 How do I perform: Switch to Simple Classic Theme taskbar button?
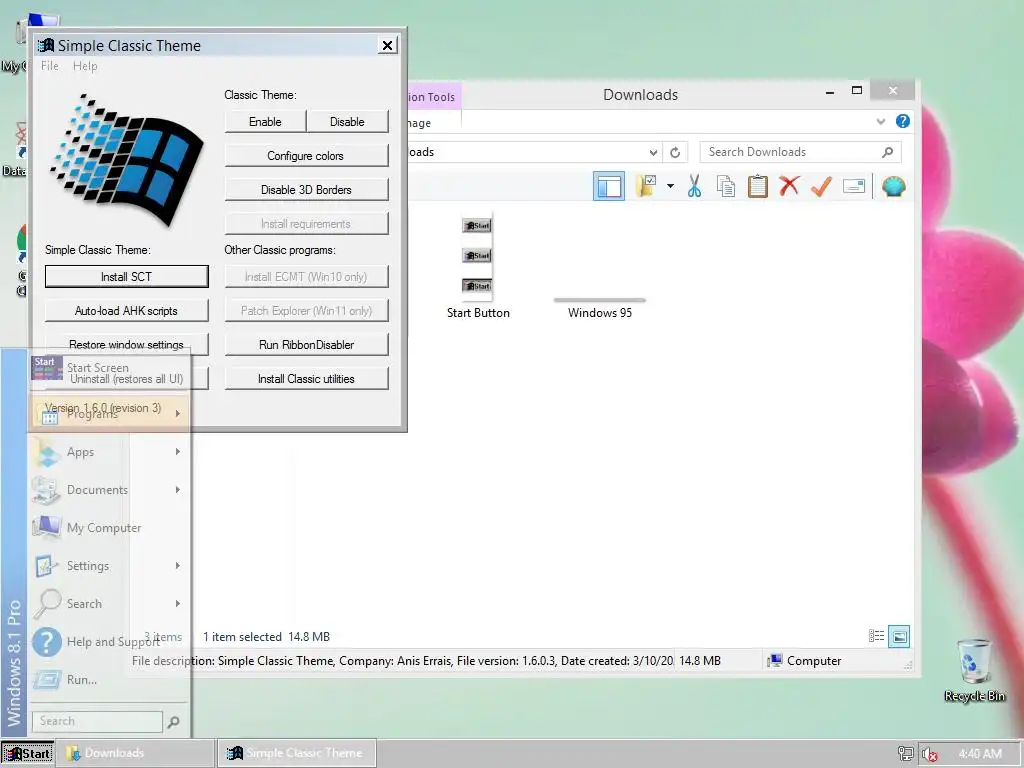[296, 753]
